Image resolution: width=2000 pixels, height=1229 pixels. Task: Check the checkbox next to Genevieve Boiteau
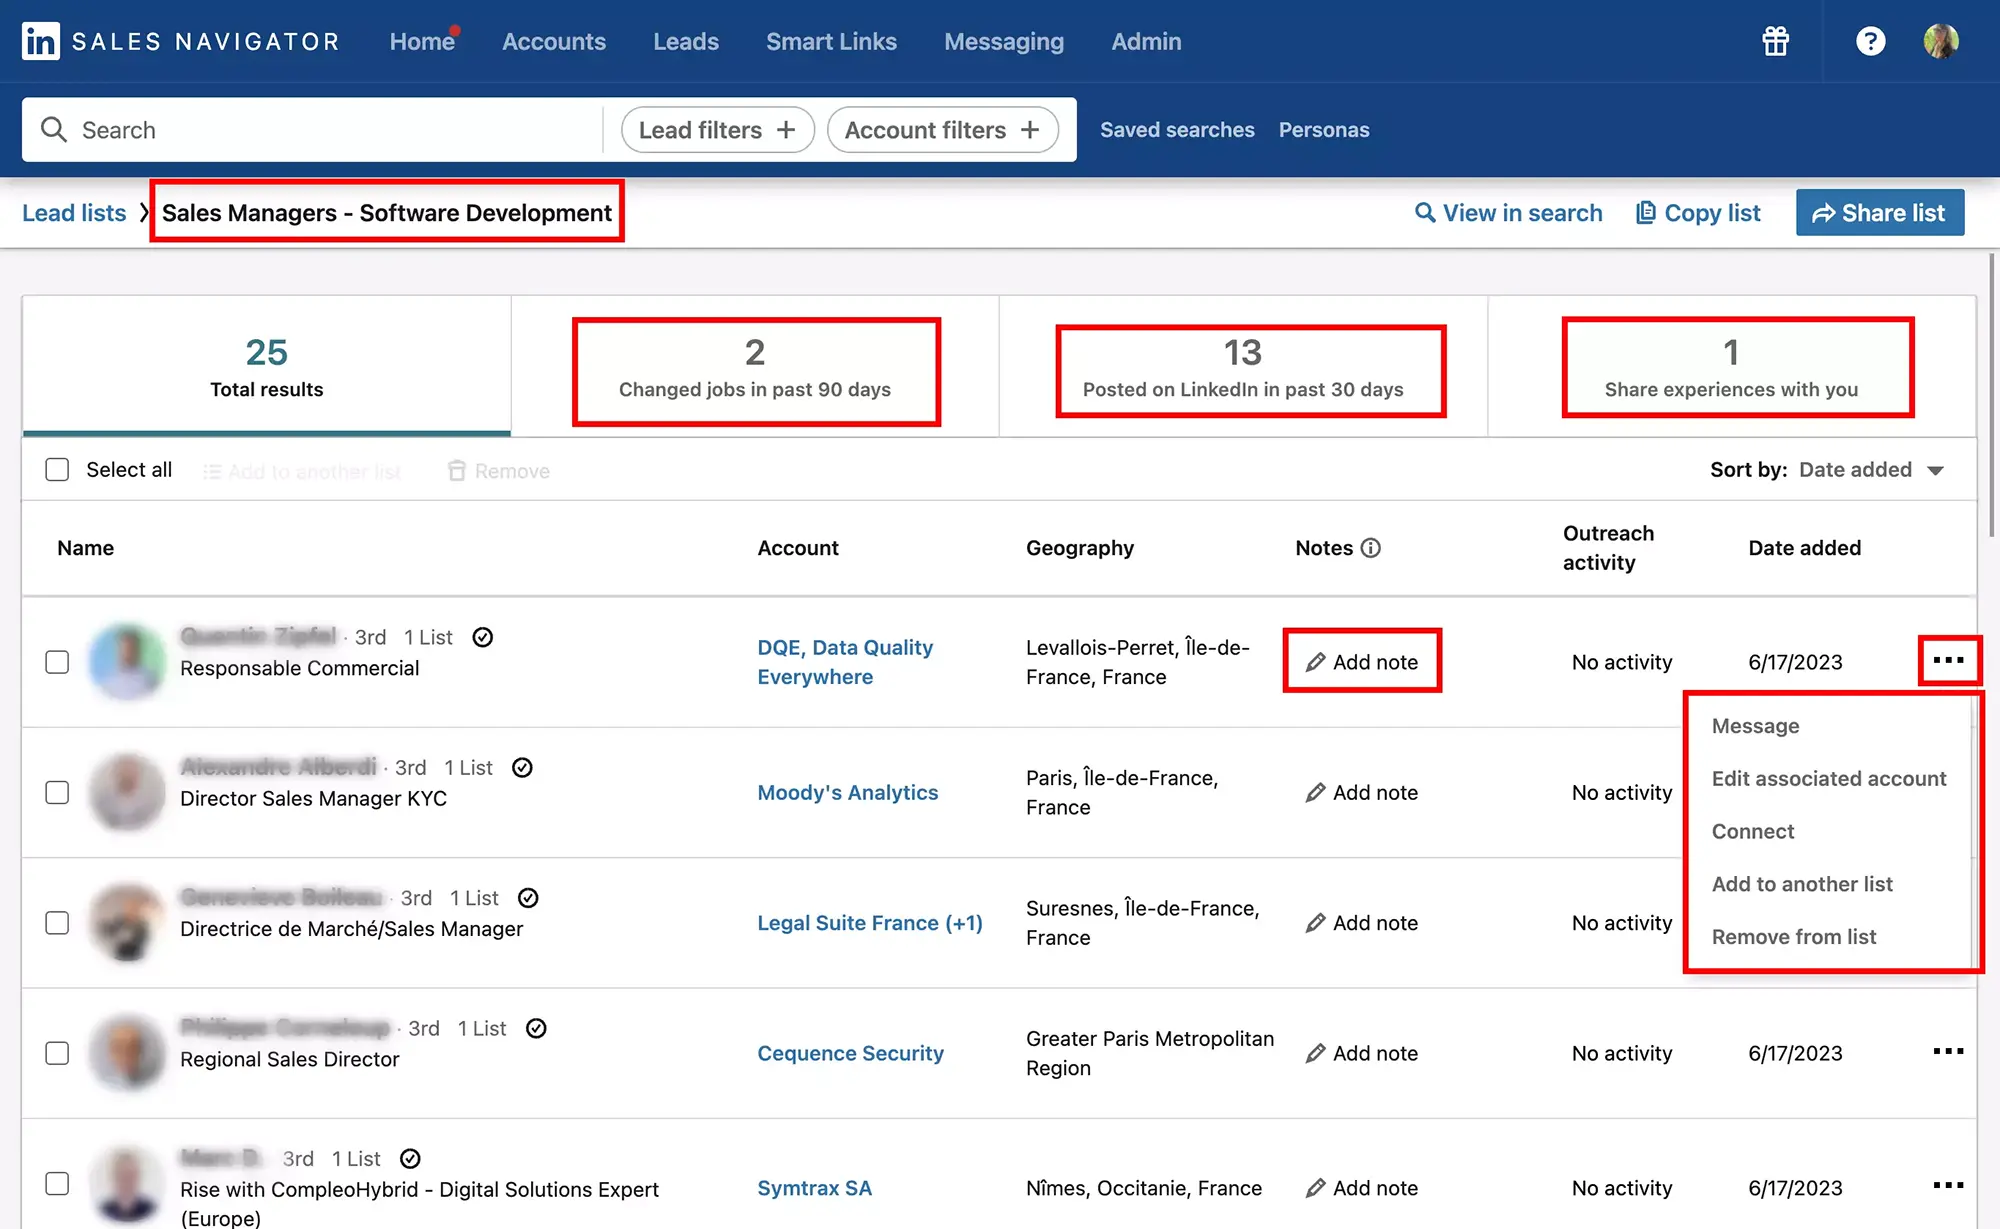pyautogui.click(x=57, y=920)
